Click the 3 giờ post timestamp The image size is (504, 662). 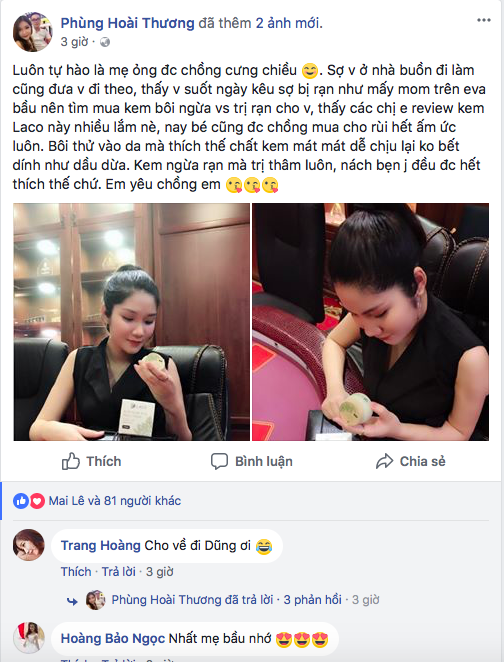(x=74, y=42)
